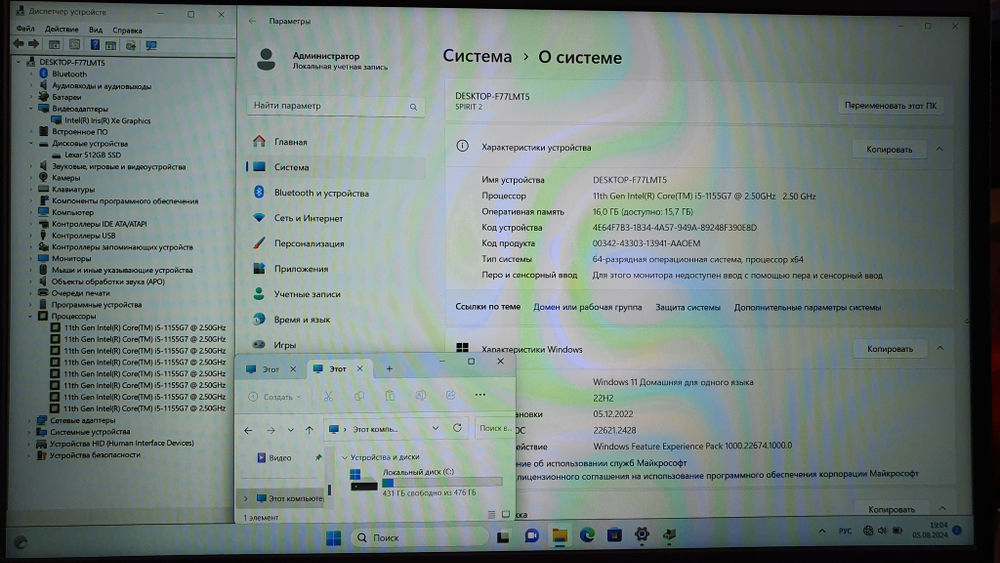Open the Вид menu in Device Manager

[96, 29]
